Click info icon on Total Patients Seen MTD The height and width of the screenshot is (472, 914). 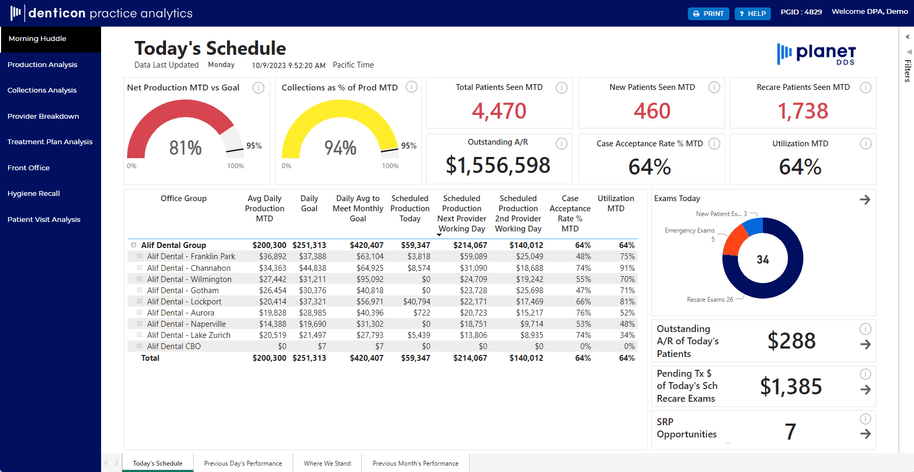pos(561,88)
